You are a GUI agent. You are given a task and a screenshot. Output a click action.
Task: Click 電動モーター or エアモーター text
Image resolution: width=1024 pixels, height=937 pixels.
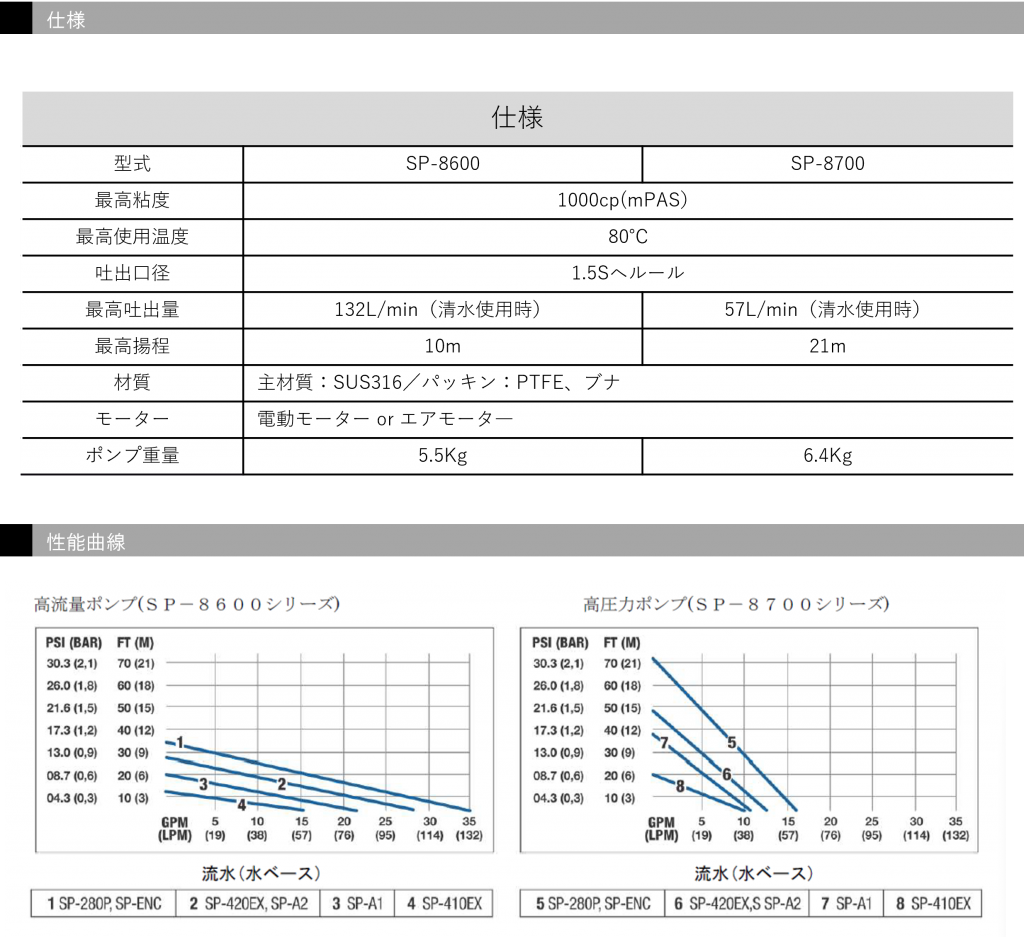click(x=385, y=419)
